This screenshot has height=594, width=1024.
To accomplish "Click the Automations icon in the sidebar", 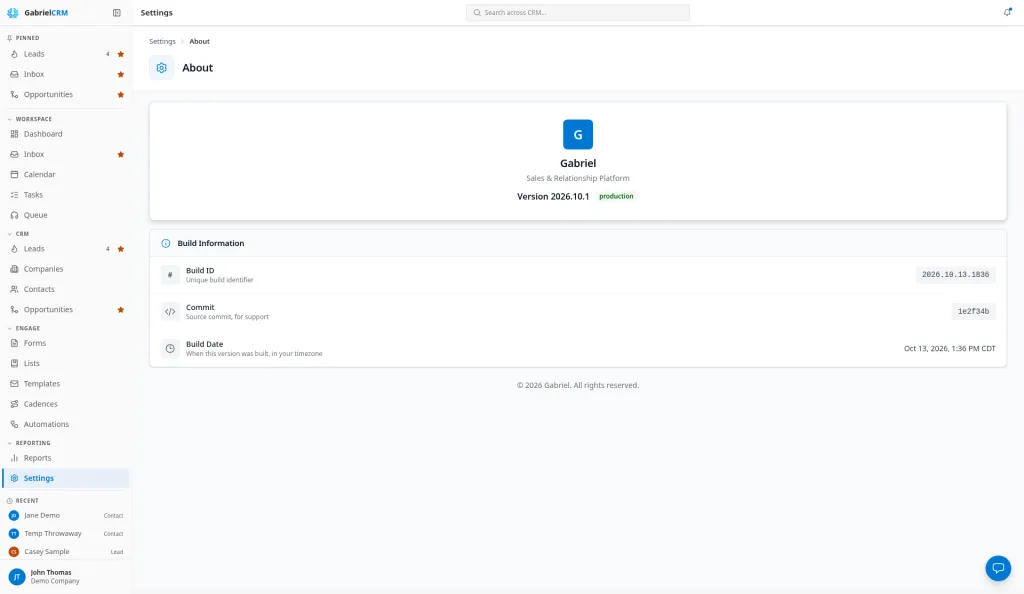I will (x=14, y=424).
